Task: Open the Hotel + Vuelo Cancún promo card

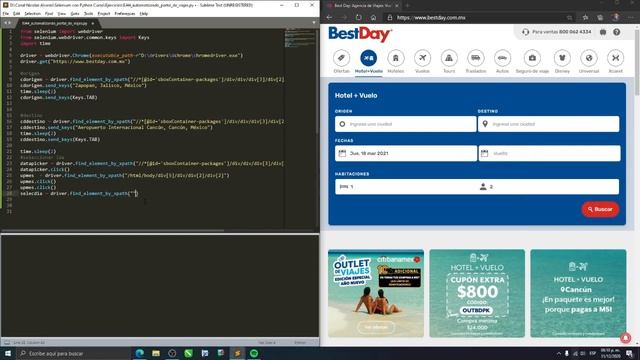Action: pyautogui.click(x=578, y=293)
